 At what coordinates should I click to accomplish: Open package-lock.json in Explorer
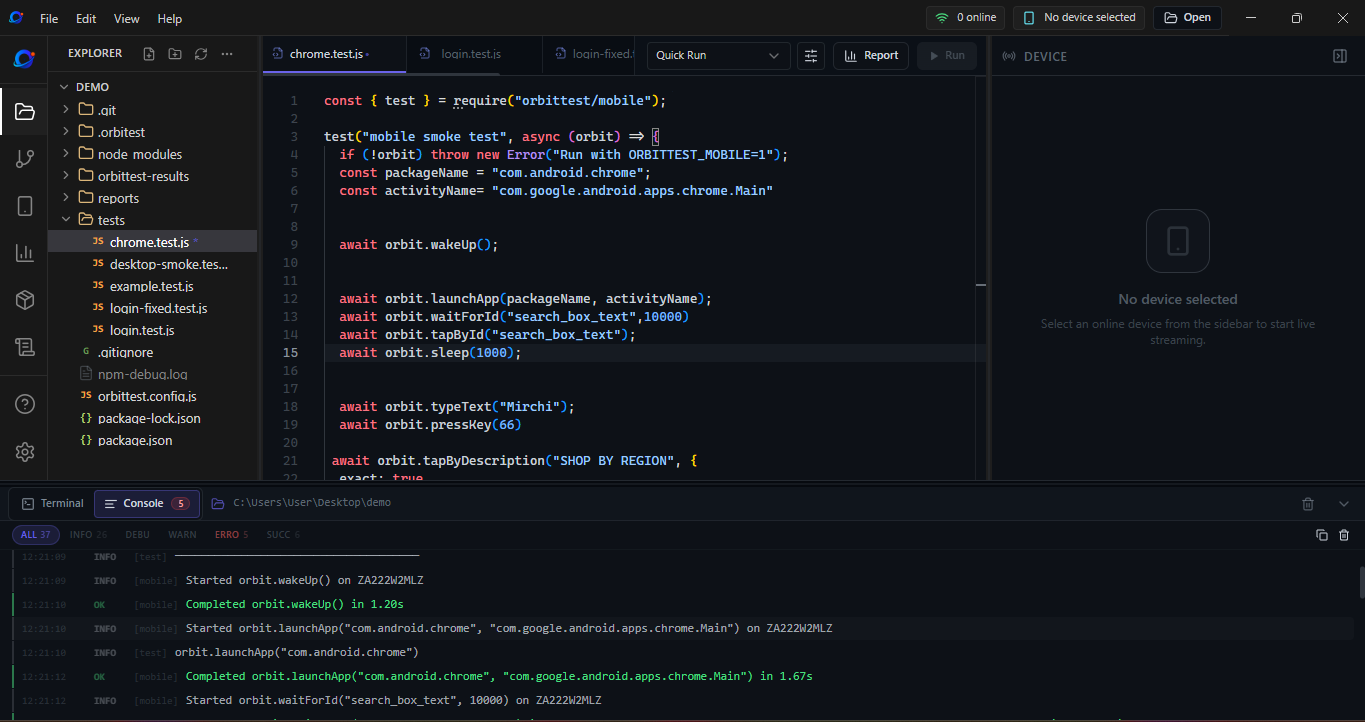click(x=153, y=418)
